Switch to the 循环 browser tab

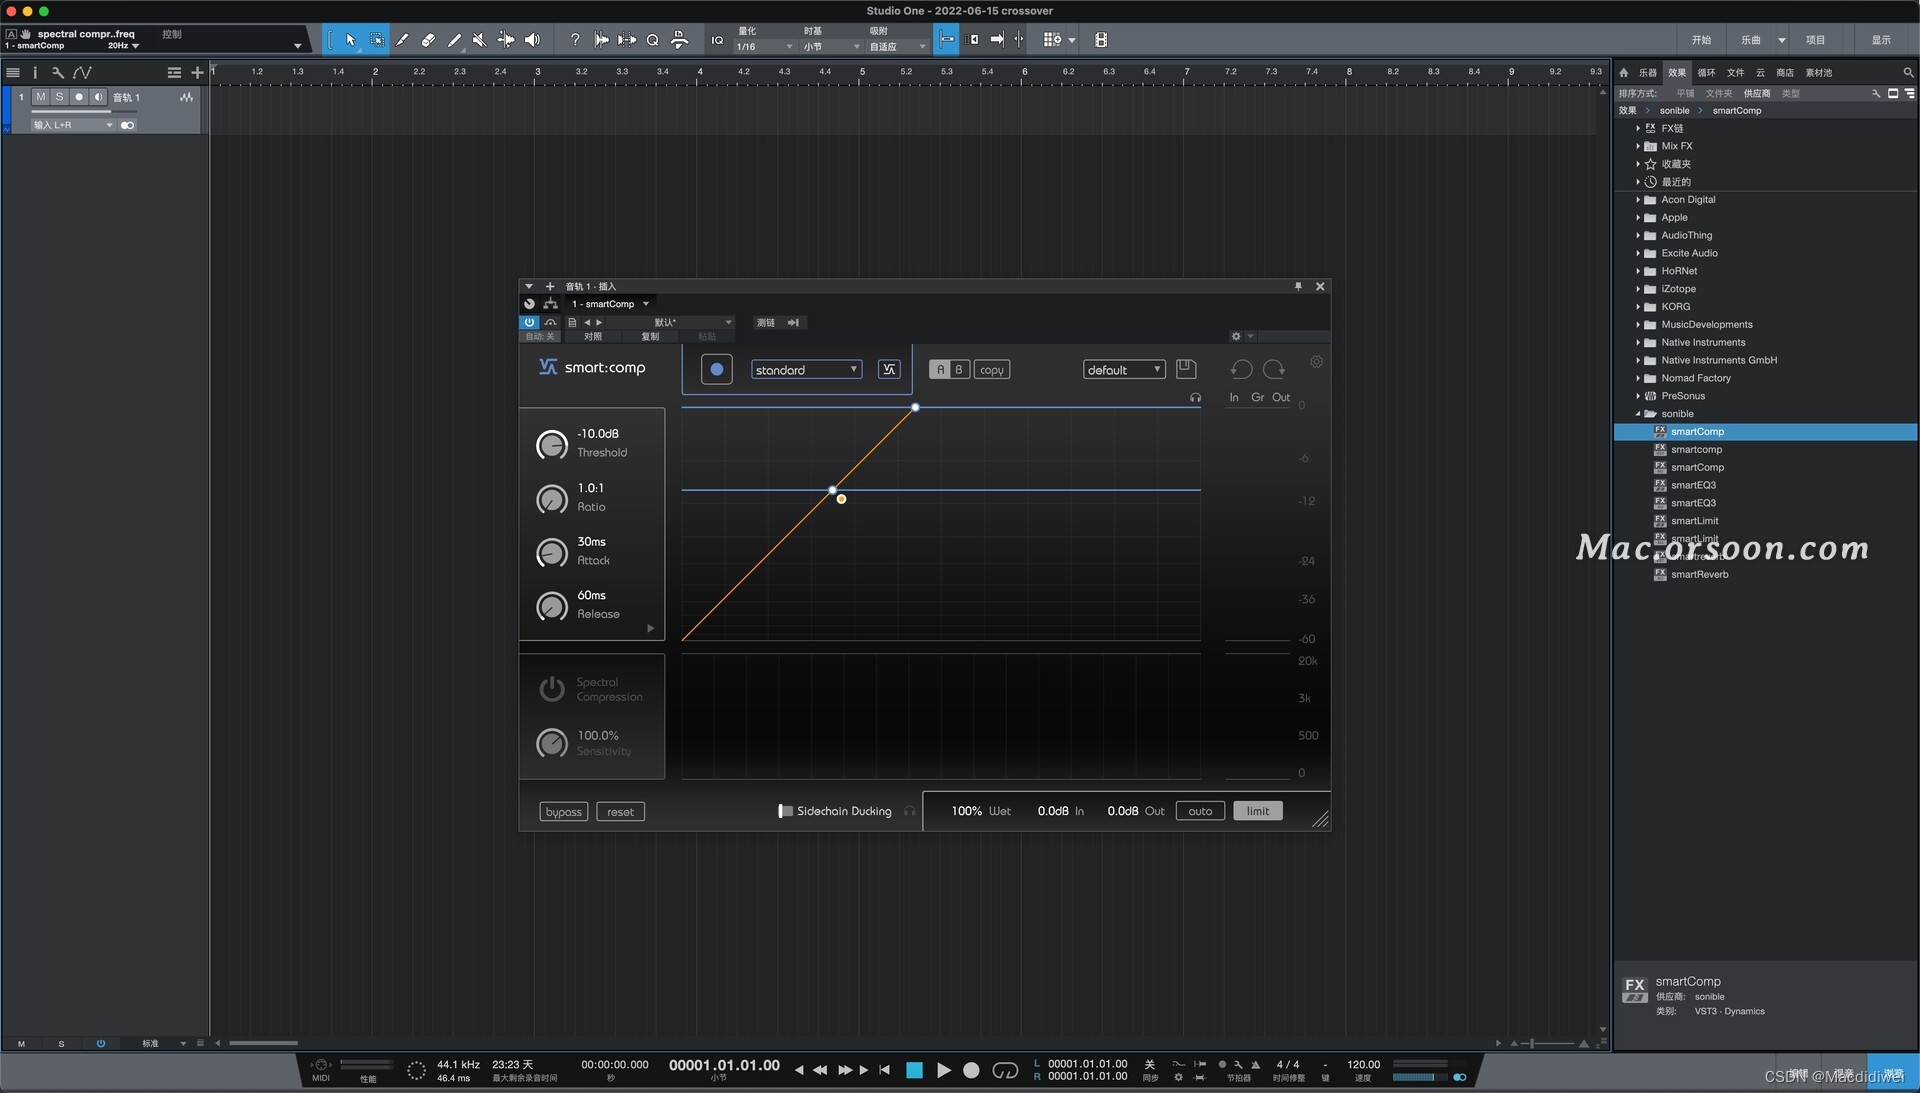tap(1706, 72)
